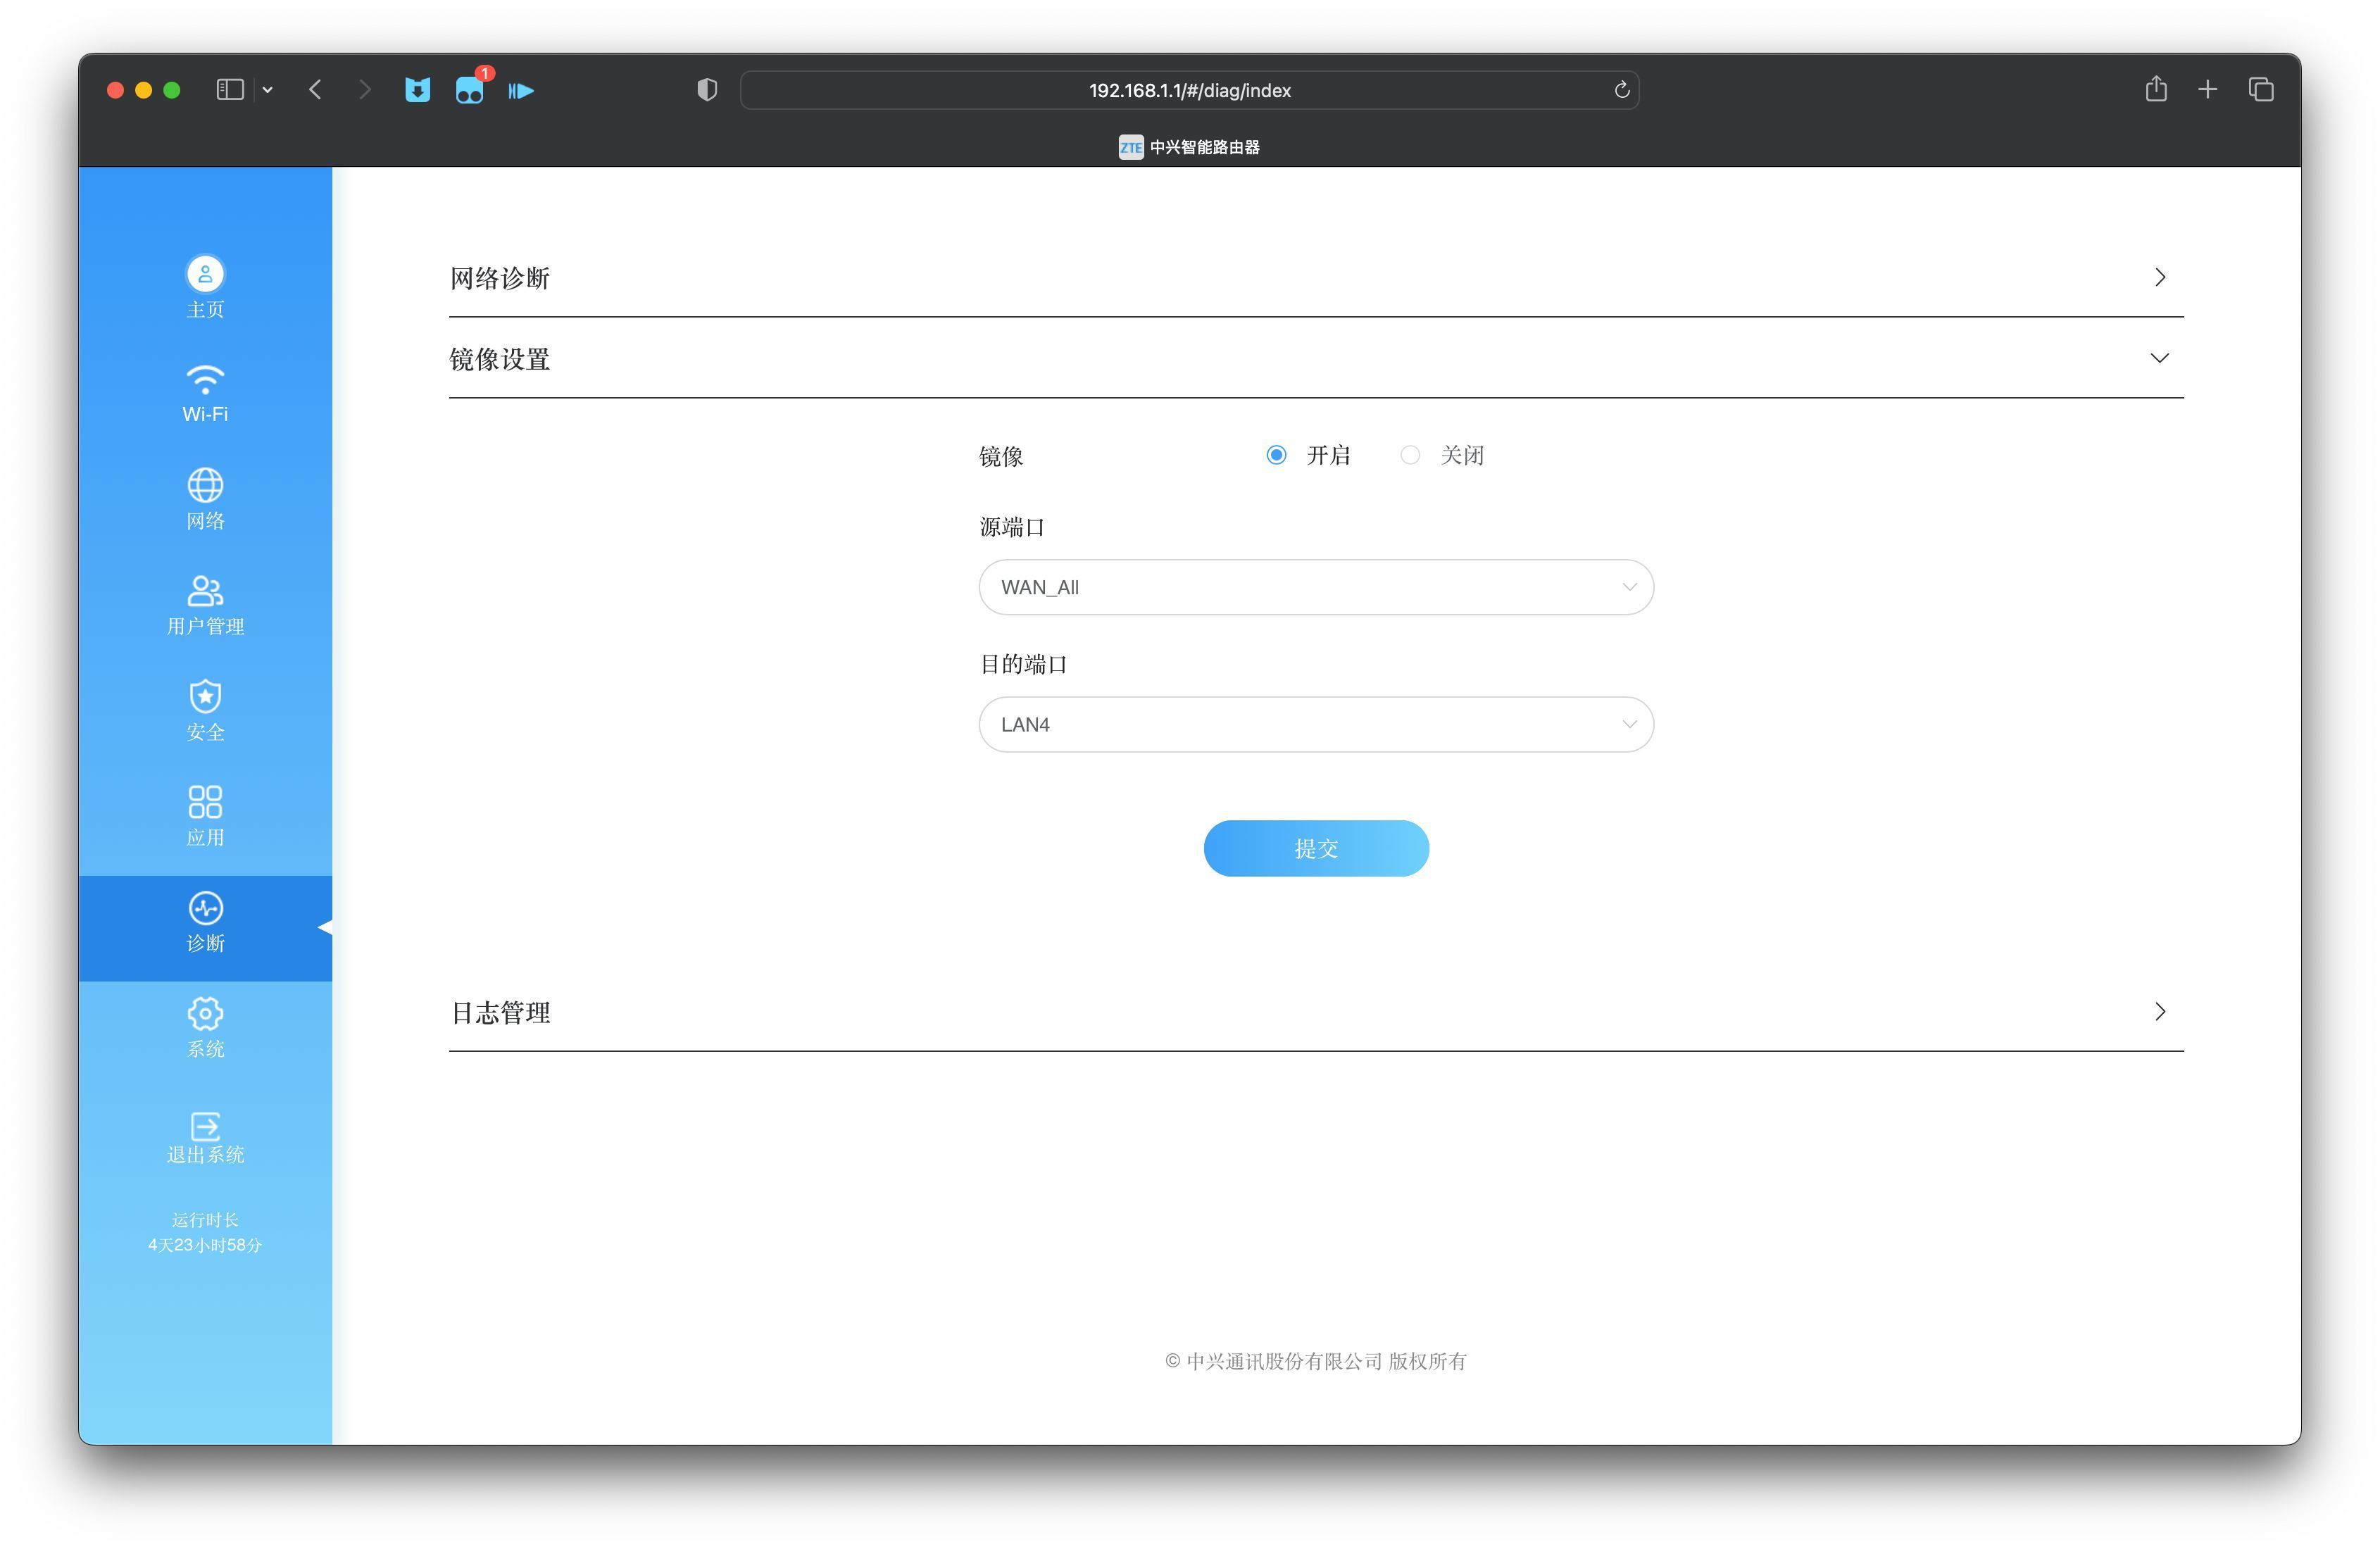This screenshot has height=1549, width=2380.
Task: Click the address bar showing 192.168.1.1
Action: (x=1189, y=90)
